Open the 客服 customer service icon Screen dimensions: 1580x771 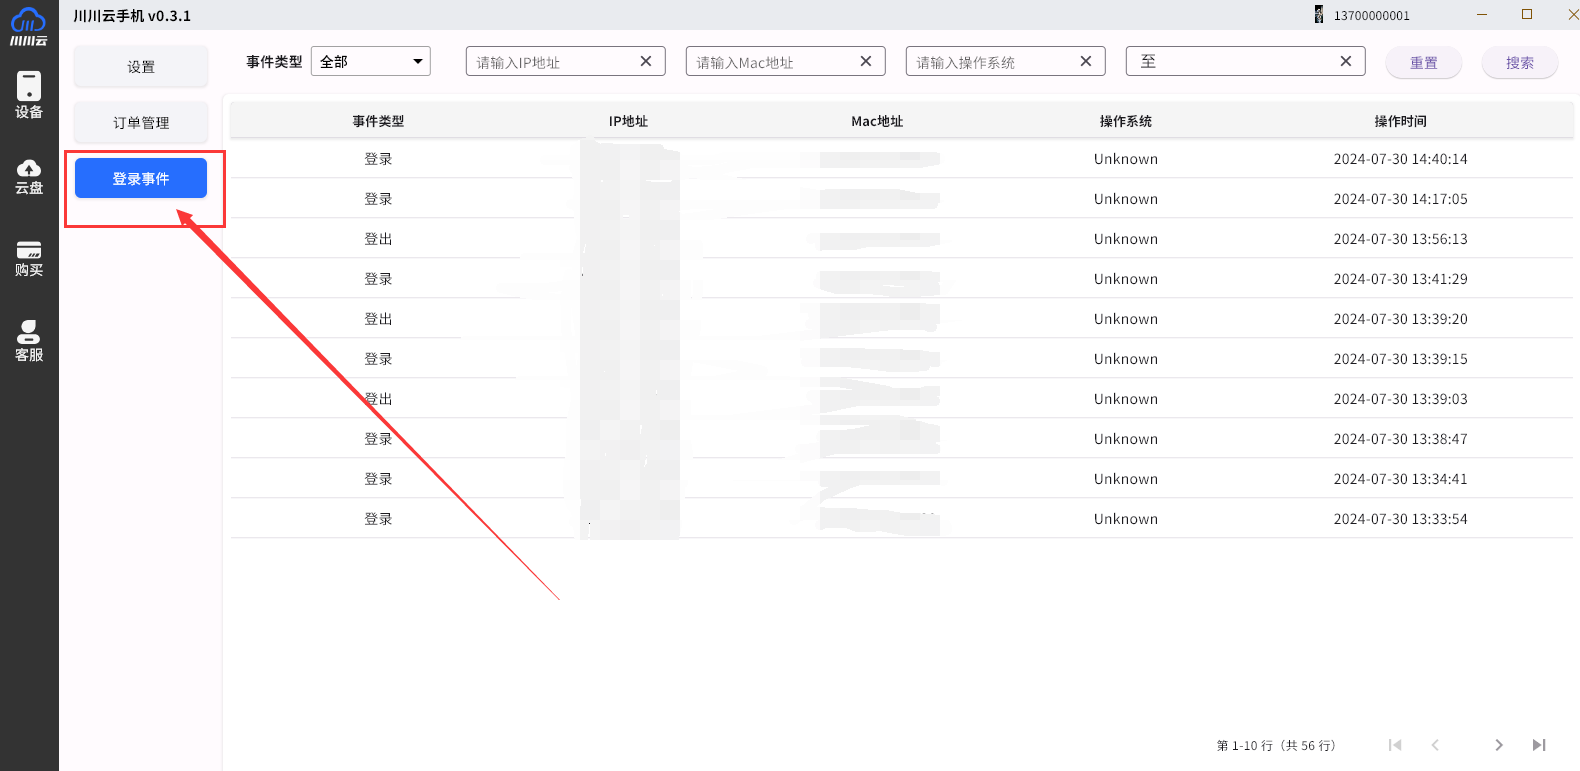pyautogui.click(x=29, y=341)
